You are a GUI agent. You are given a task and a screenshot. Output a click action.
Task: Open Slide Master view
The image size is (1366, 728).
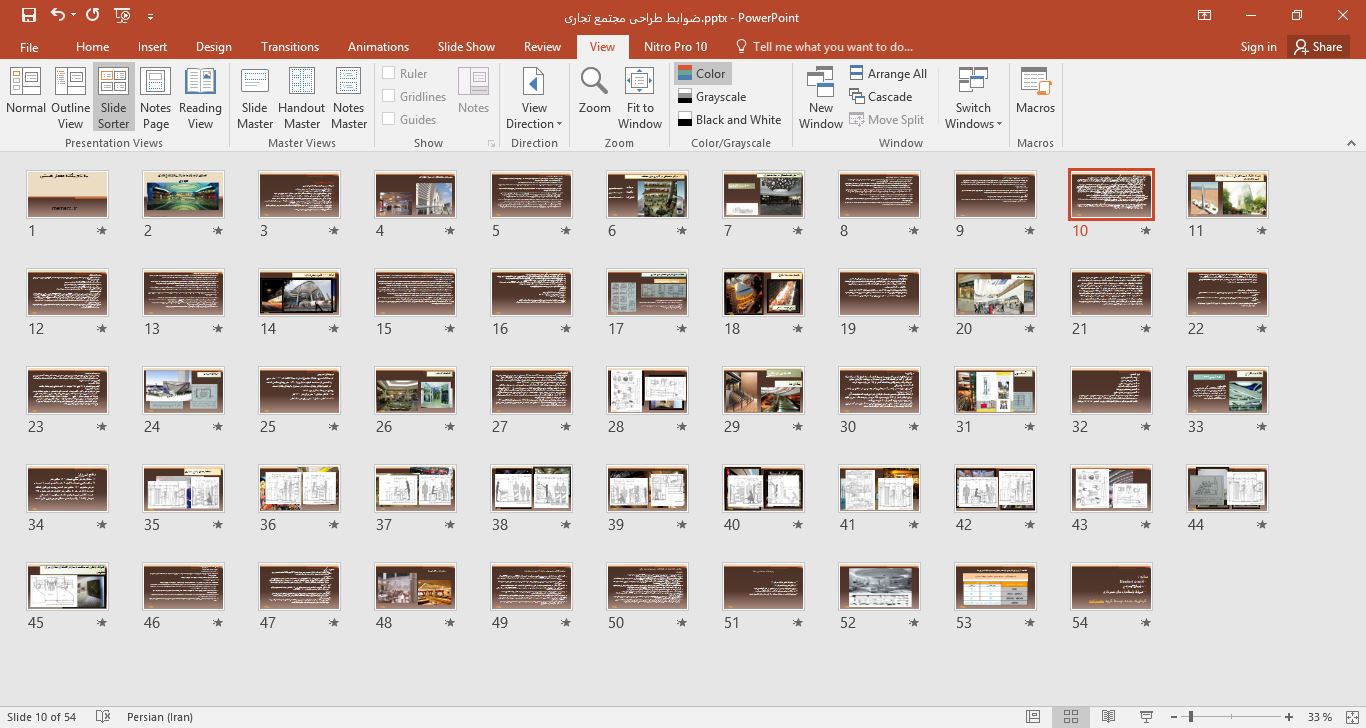255,97
